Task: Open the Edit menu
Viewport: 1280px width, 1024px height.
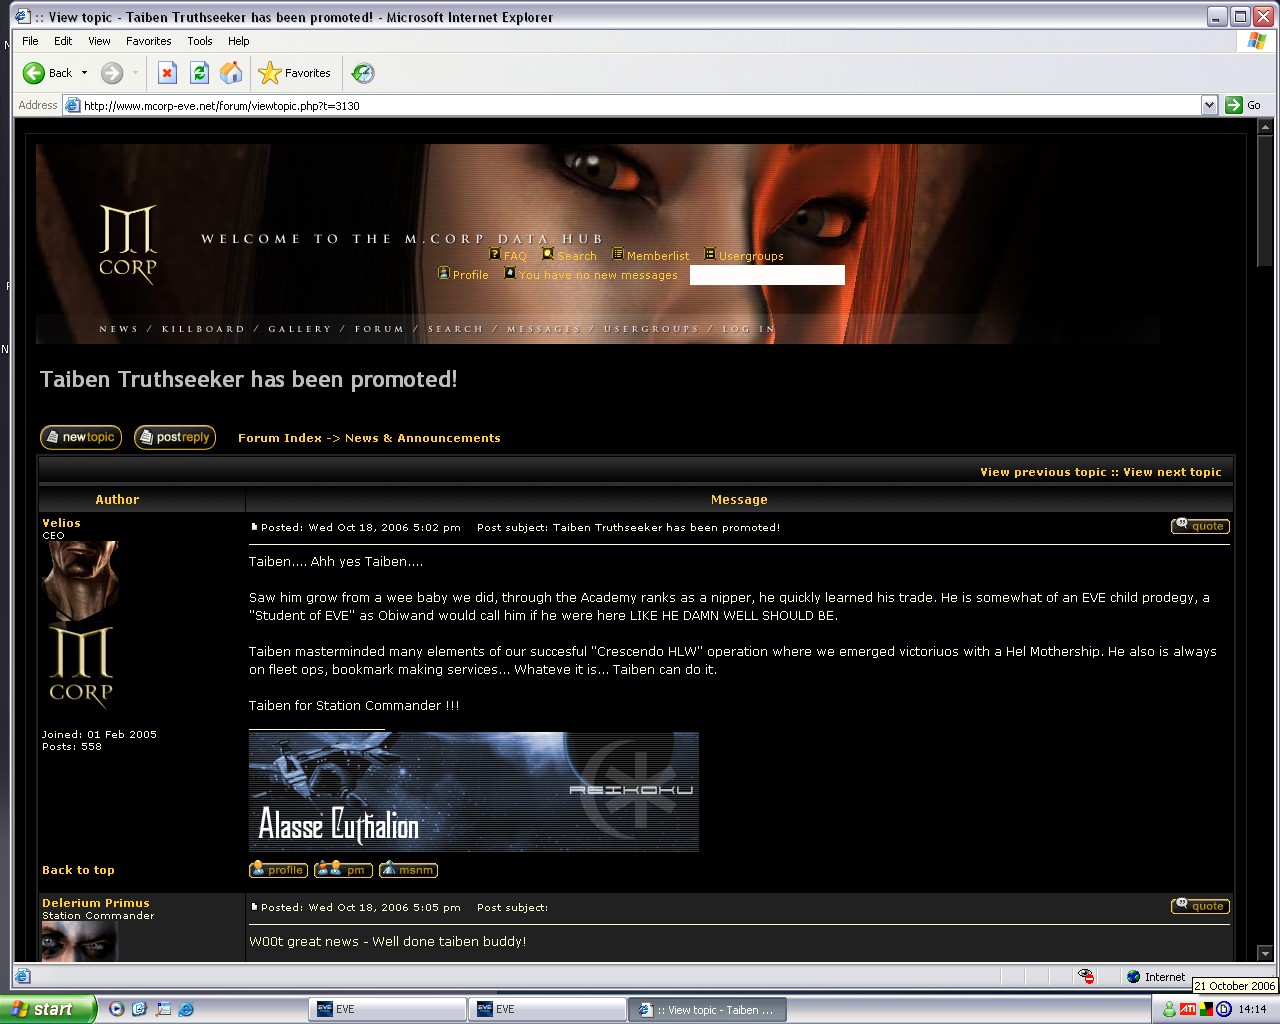Action: point(63,41)
